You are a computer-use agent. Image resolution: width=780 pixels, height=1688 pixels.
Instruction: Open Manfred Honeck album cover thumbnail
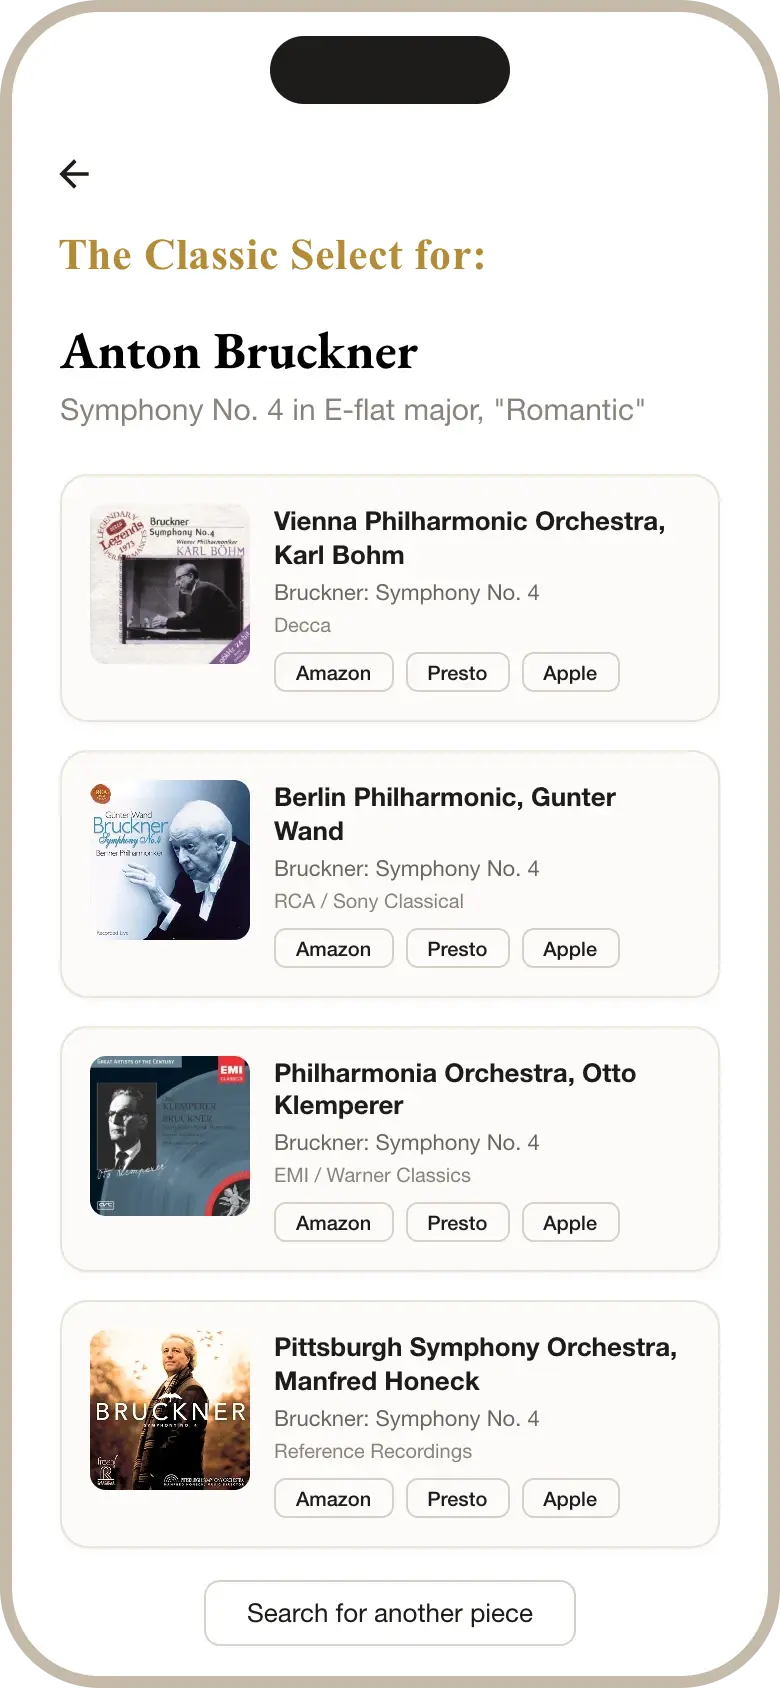click(170, 1410)
